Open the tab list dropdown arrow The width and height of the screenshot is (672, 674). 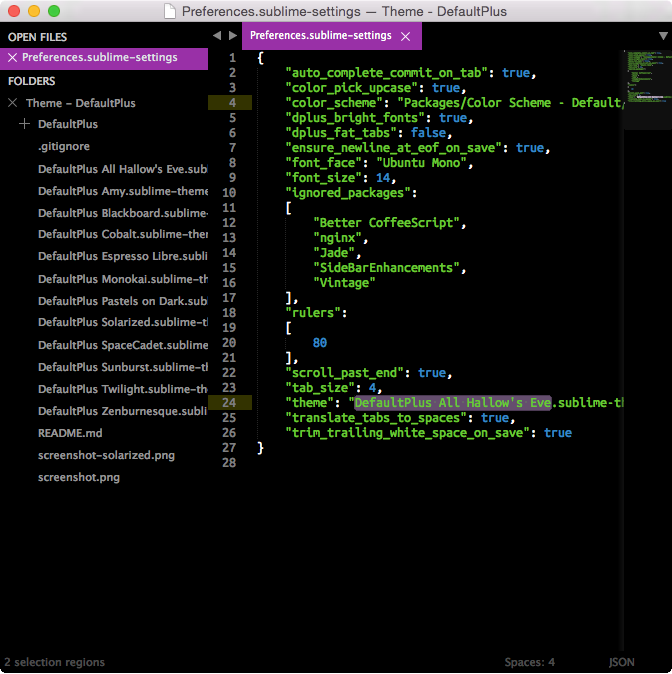pyautogui.click(x=663, y=36)
